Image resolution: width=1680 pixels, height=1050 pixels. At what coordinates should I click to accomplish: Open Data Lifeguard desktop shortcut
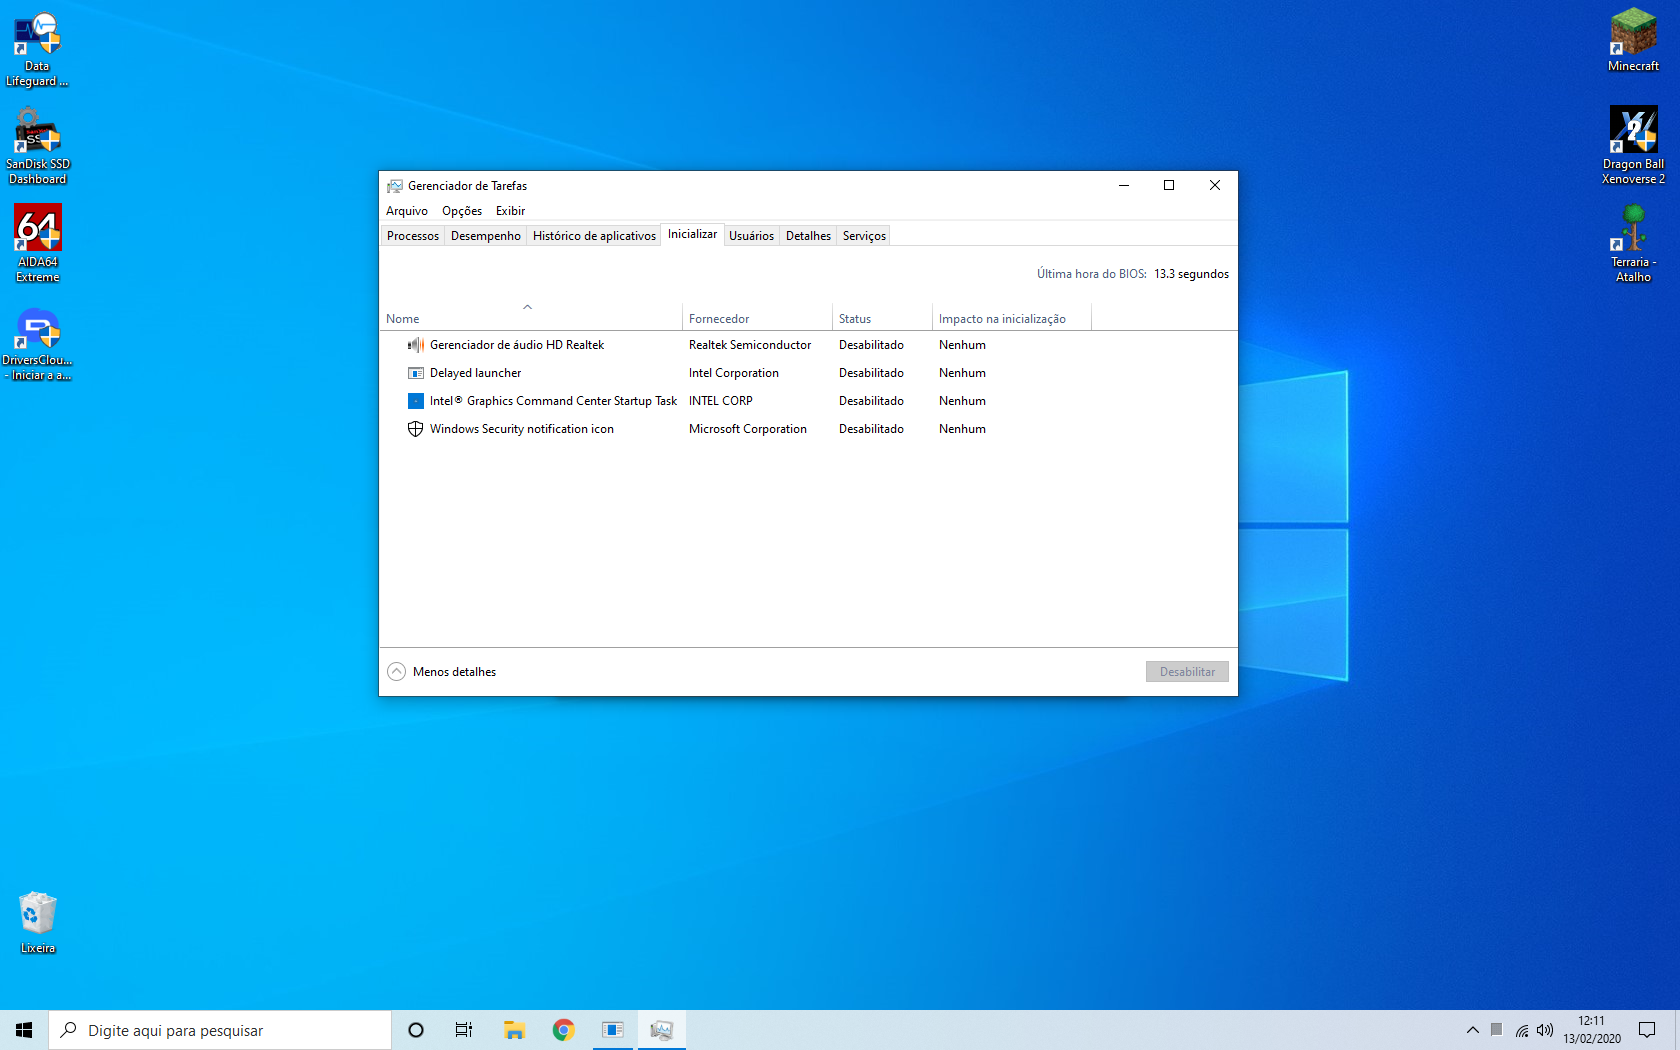pos(37,50)
